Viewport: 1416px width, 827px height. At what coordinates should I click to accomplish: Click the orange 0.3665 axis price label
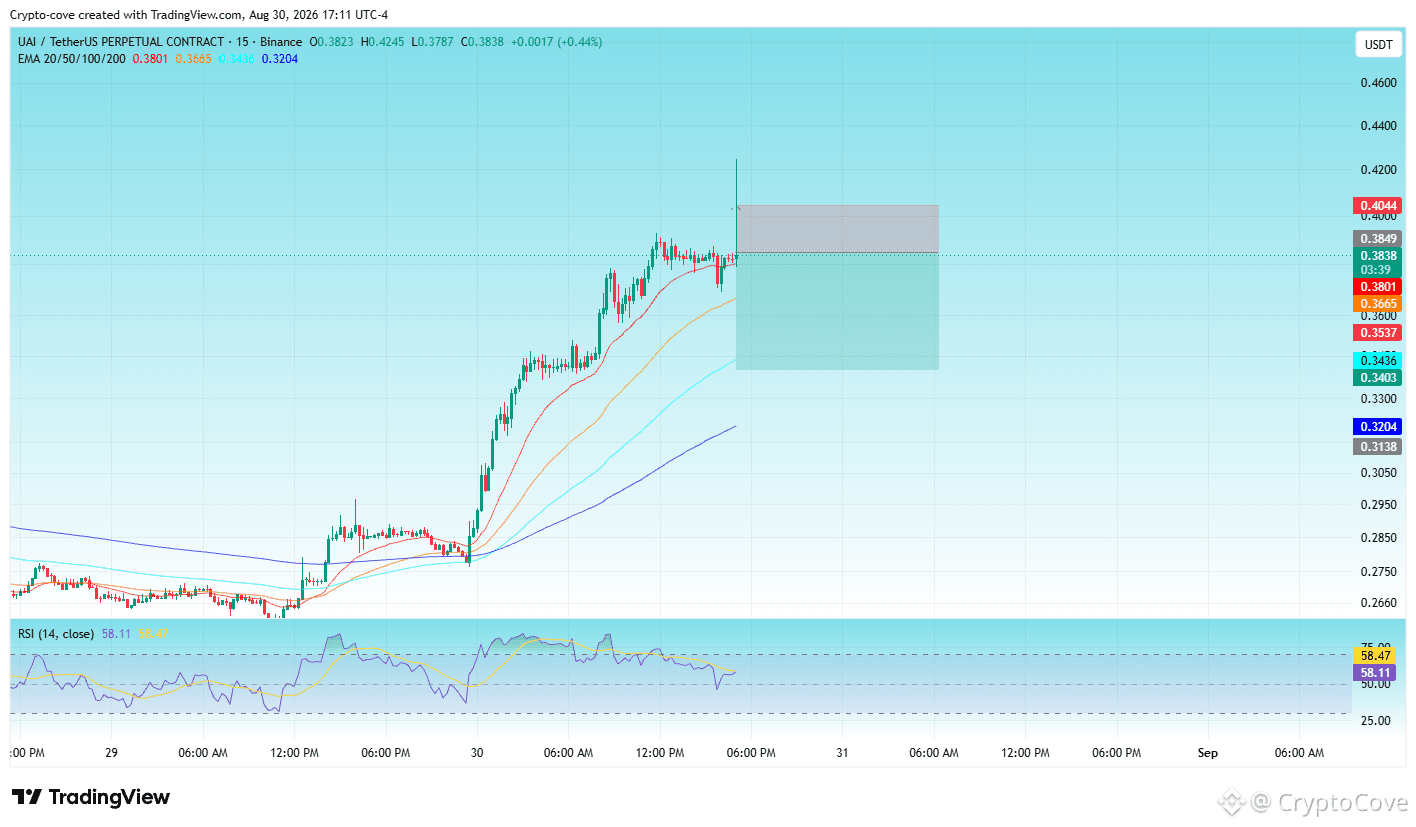[1377, 303]
